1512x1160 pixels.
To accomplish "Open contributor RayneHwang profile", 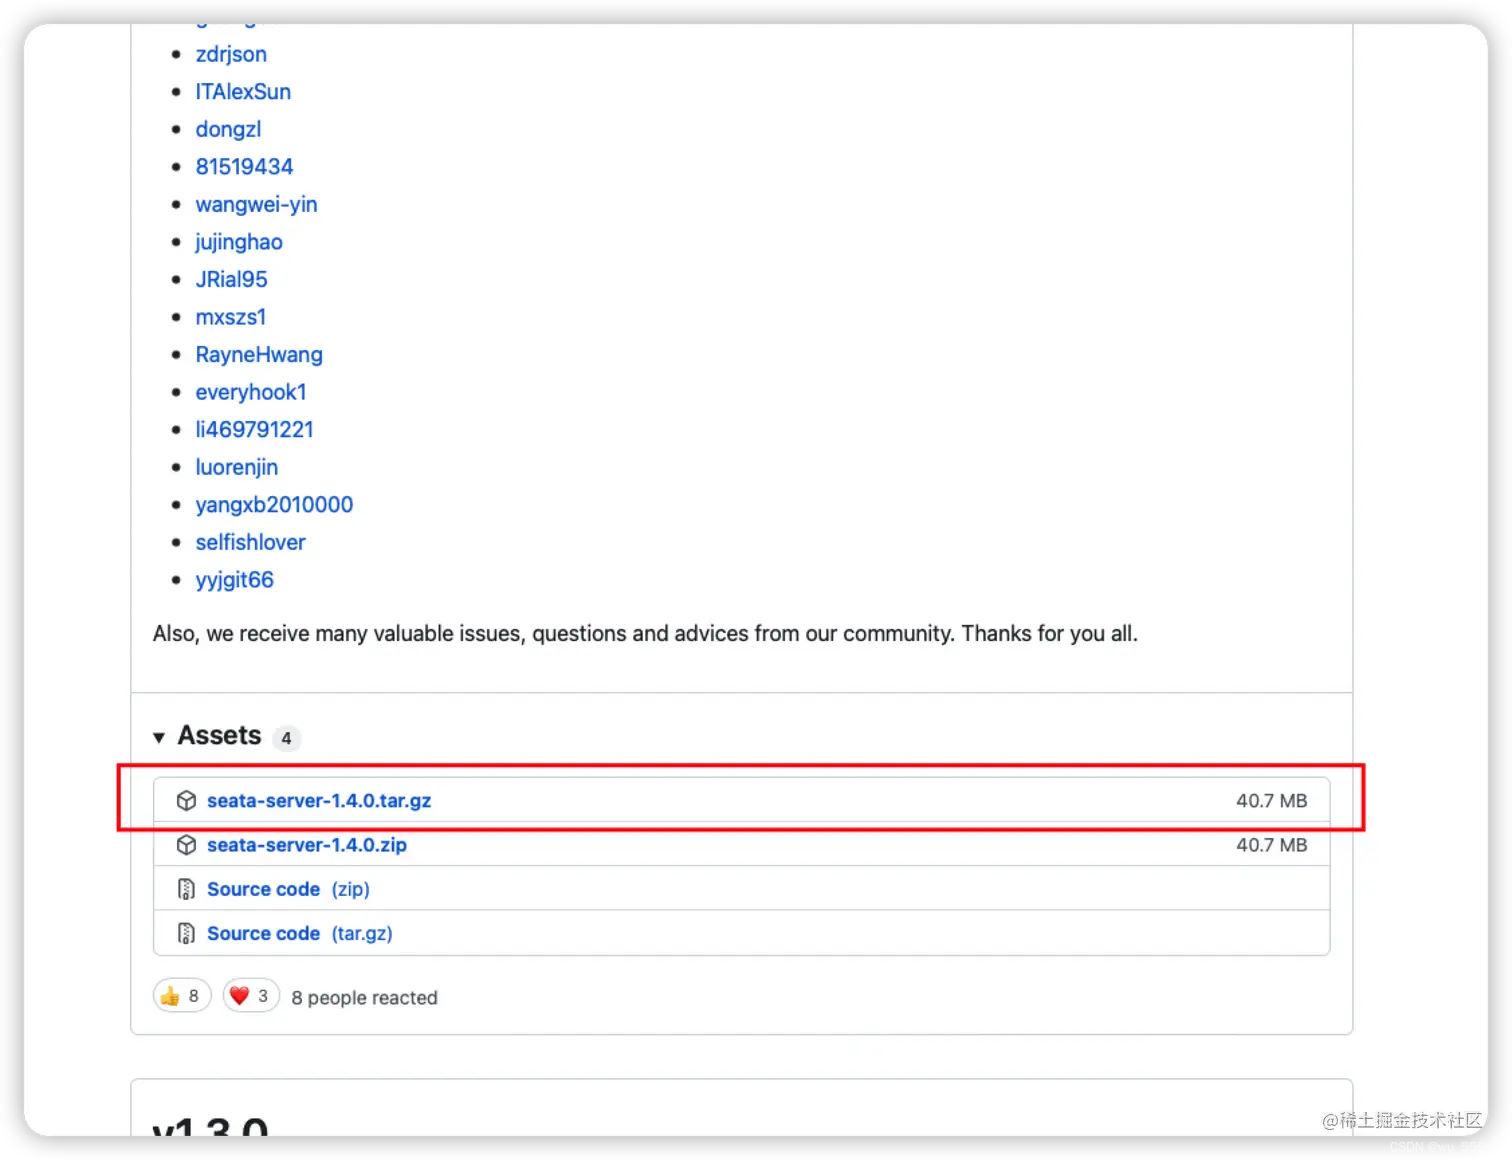I will (x=259, y=355).
